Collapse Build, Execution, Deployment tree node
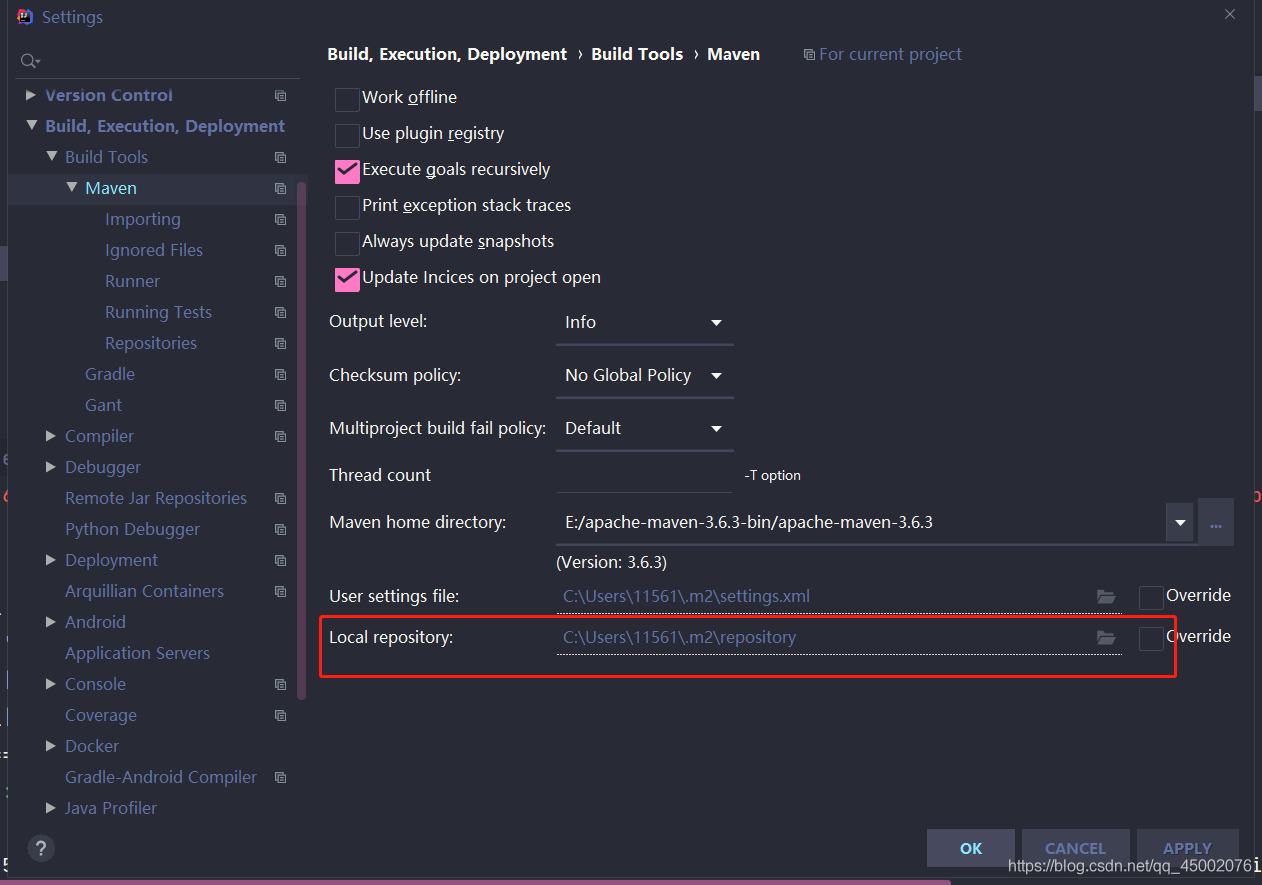 31,127
